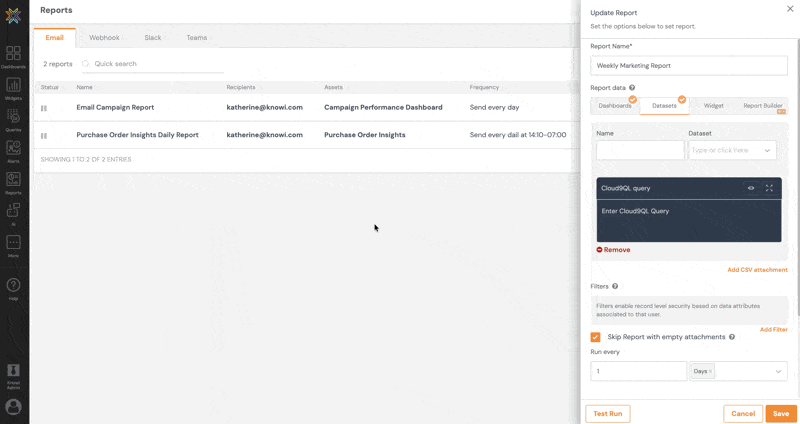Click the Test Run button
Screen dimensions: 800x424
click(x=607, y=413)
